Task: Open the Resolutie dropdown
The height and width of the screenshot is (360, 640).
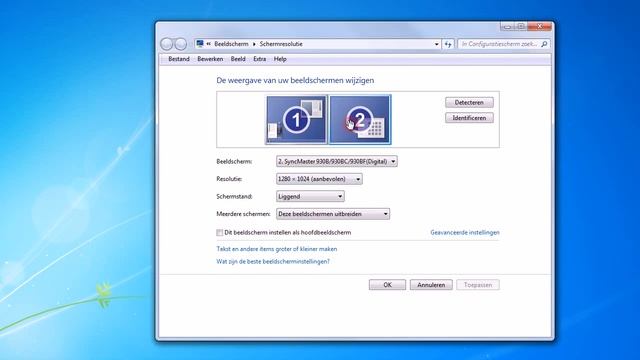Action: tap(319, 179)
